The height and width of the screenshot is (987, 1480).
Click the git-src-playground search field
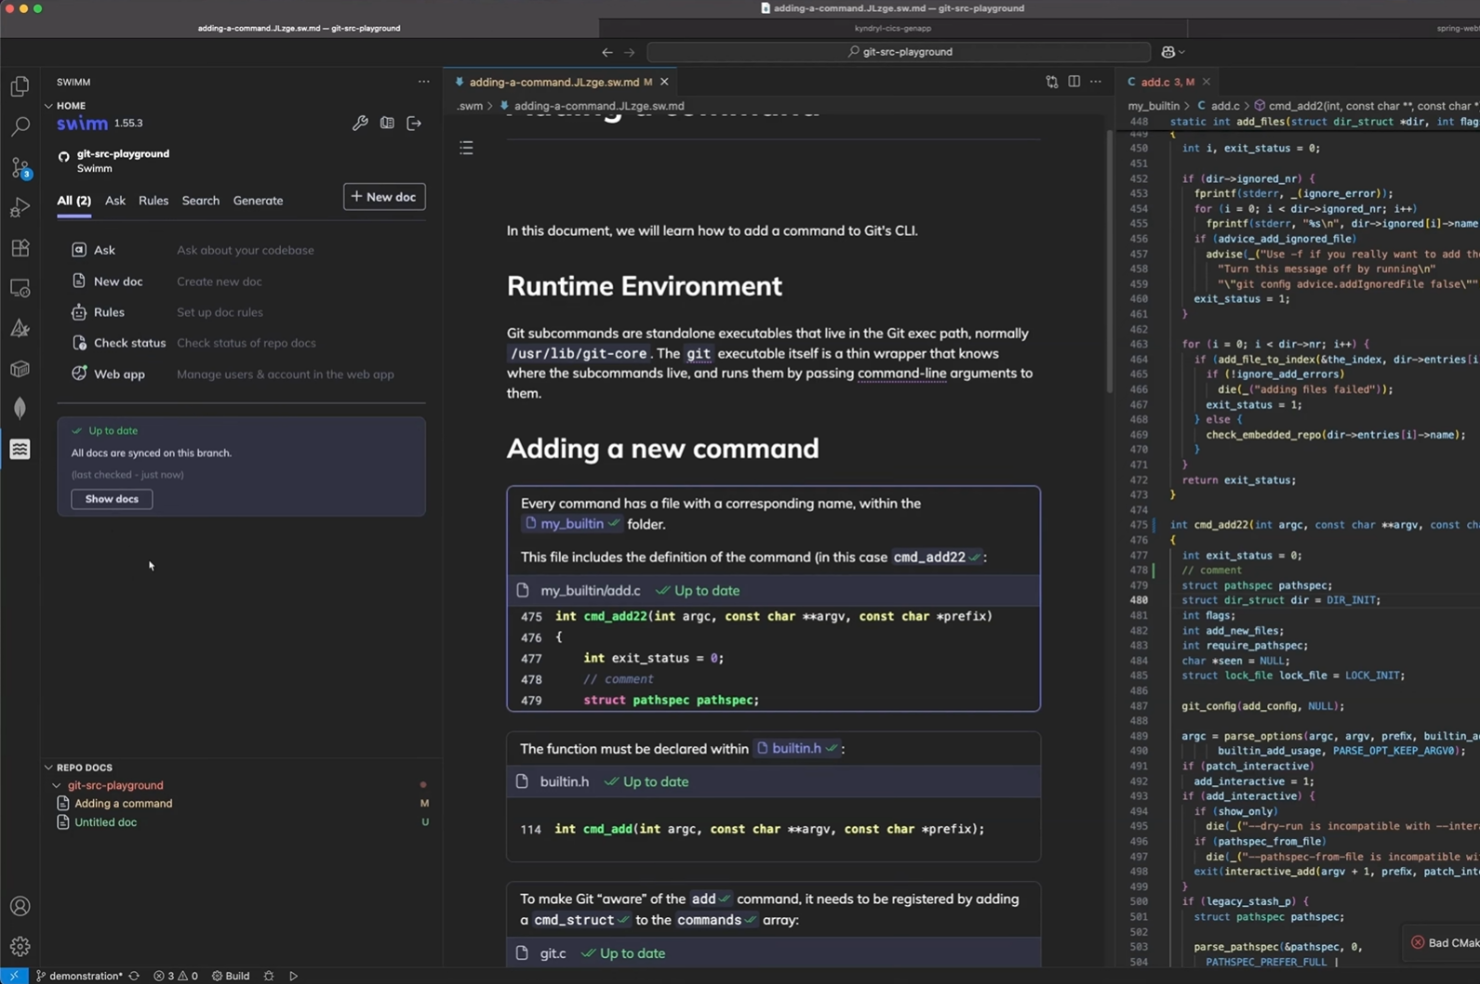click(x=898, y=52)
